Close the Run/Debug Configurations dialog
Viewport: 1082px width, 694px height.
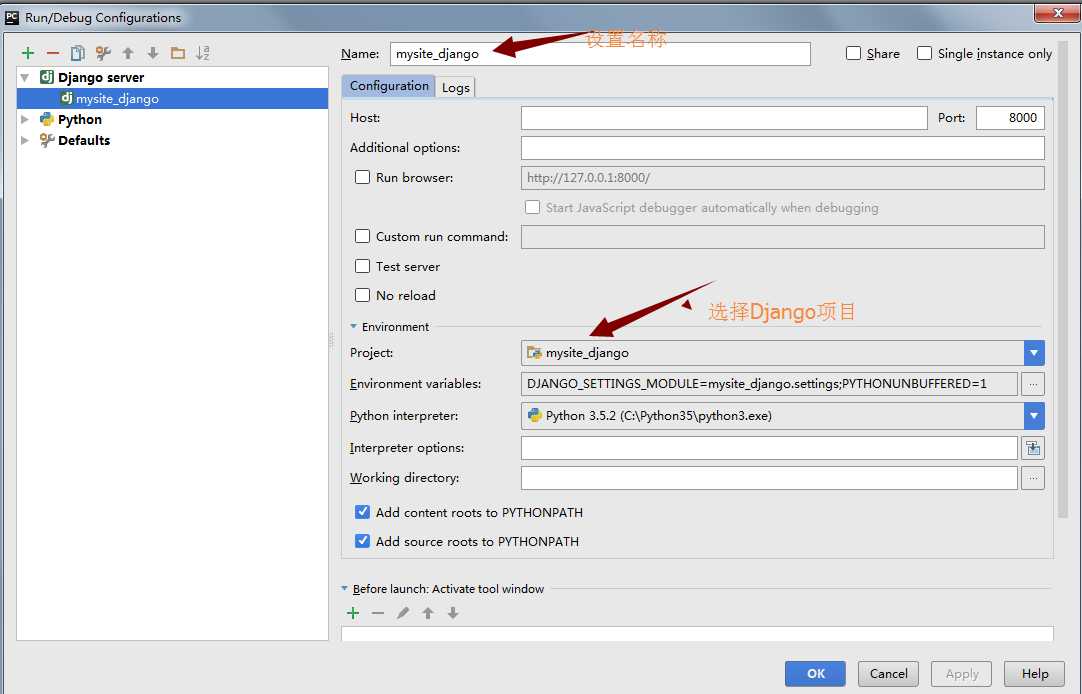[x=1056, y=12]
